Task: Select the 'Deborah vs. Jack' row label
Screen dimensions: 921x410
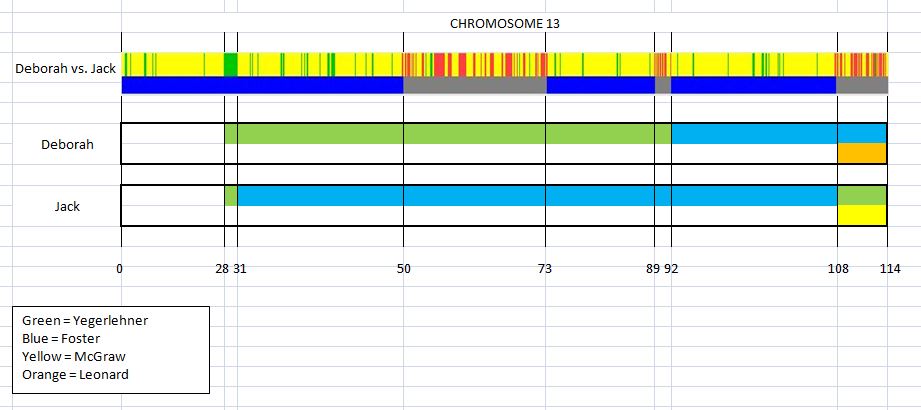Action: (x=60, y=69)
